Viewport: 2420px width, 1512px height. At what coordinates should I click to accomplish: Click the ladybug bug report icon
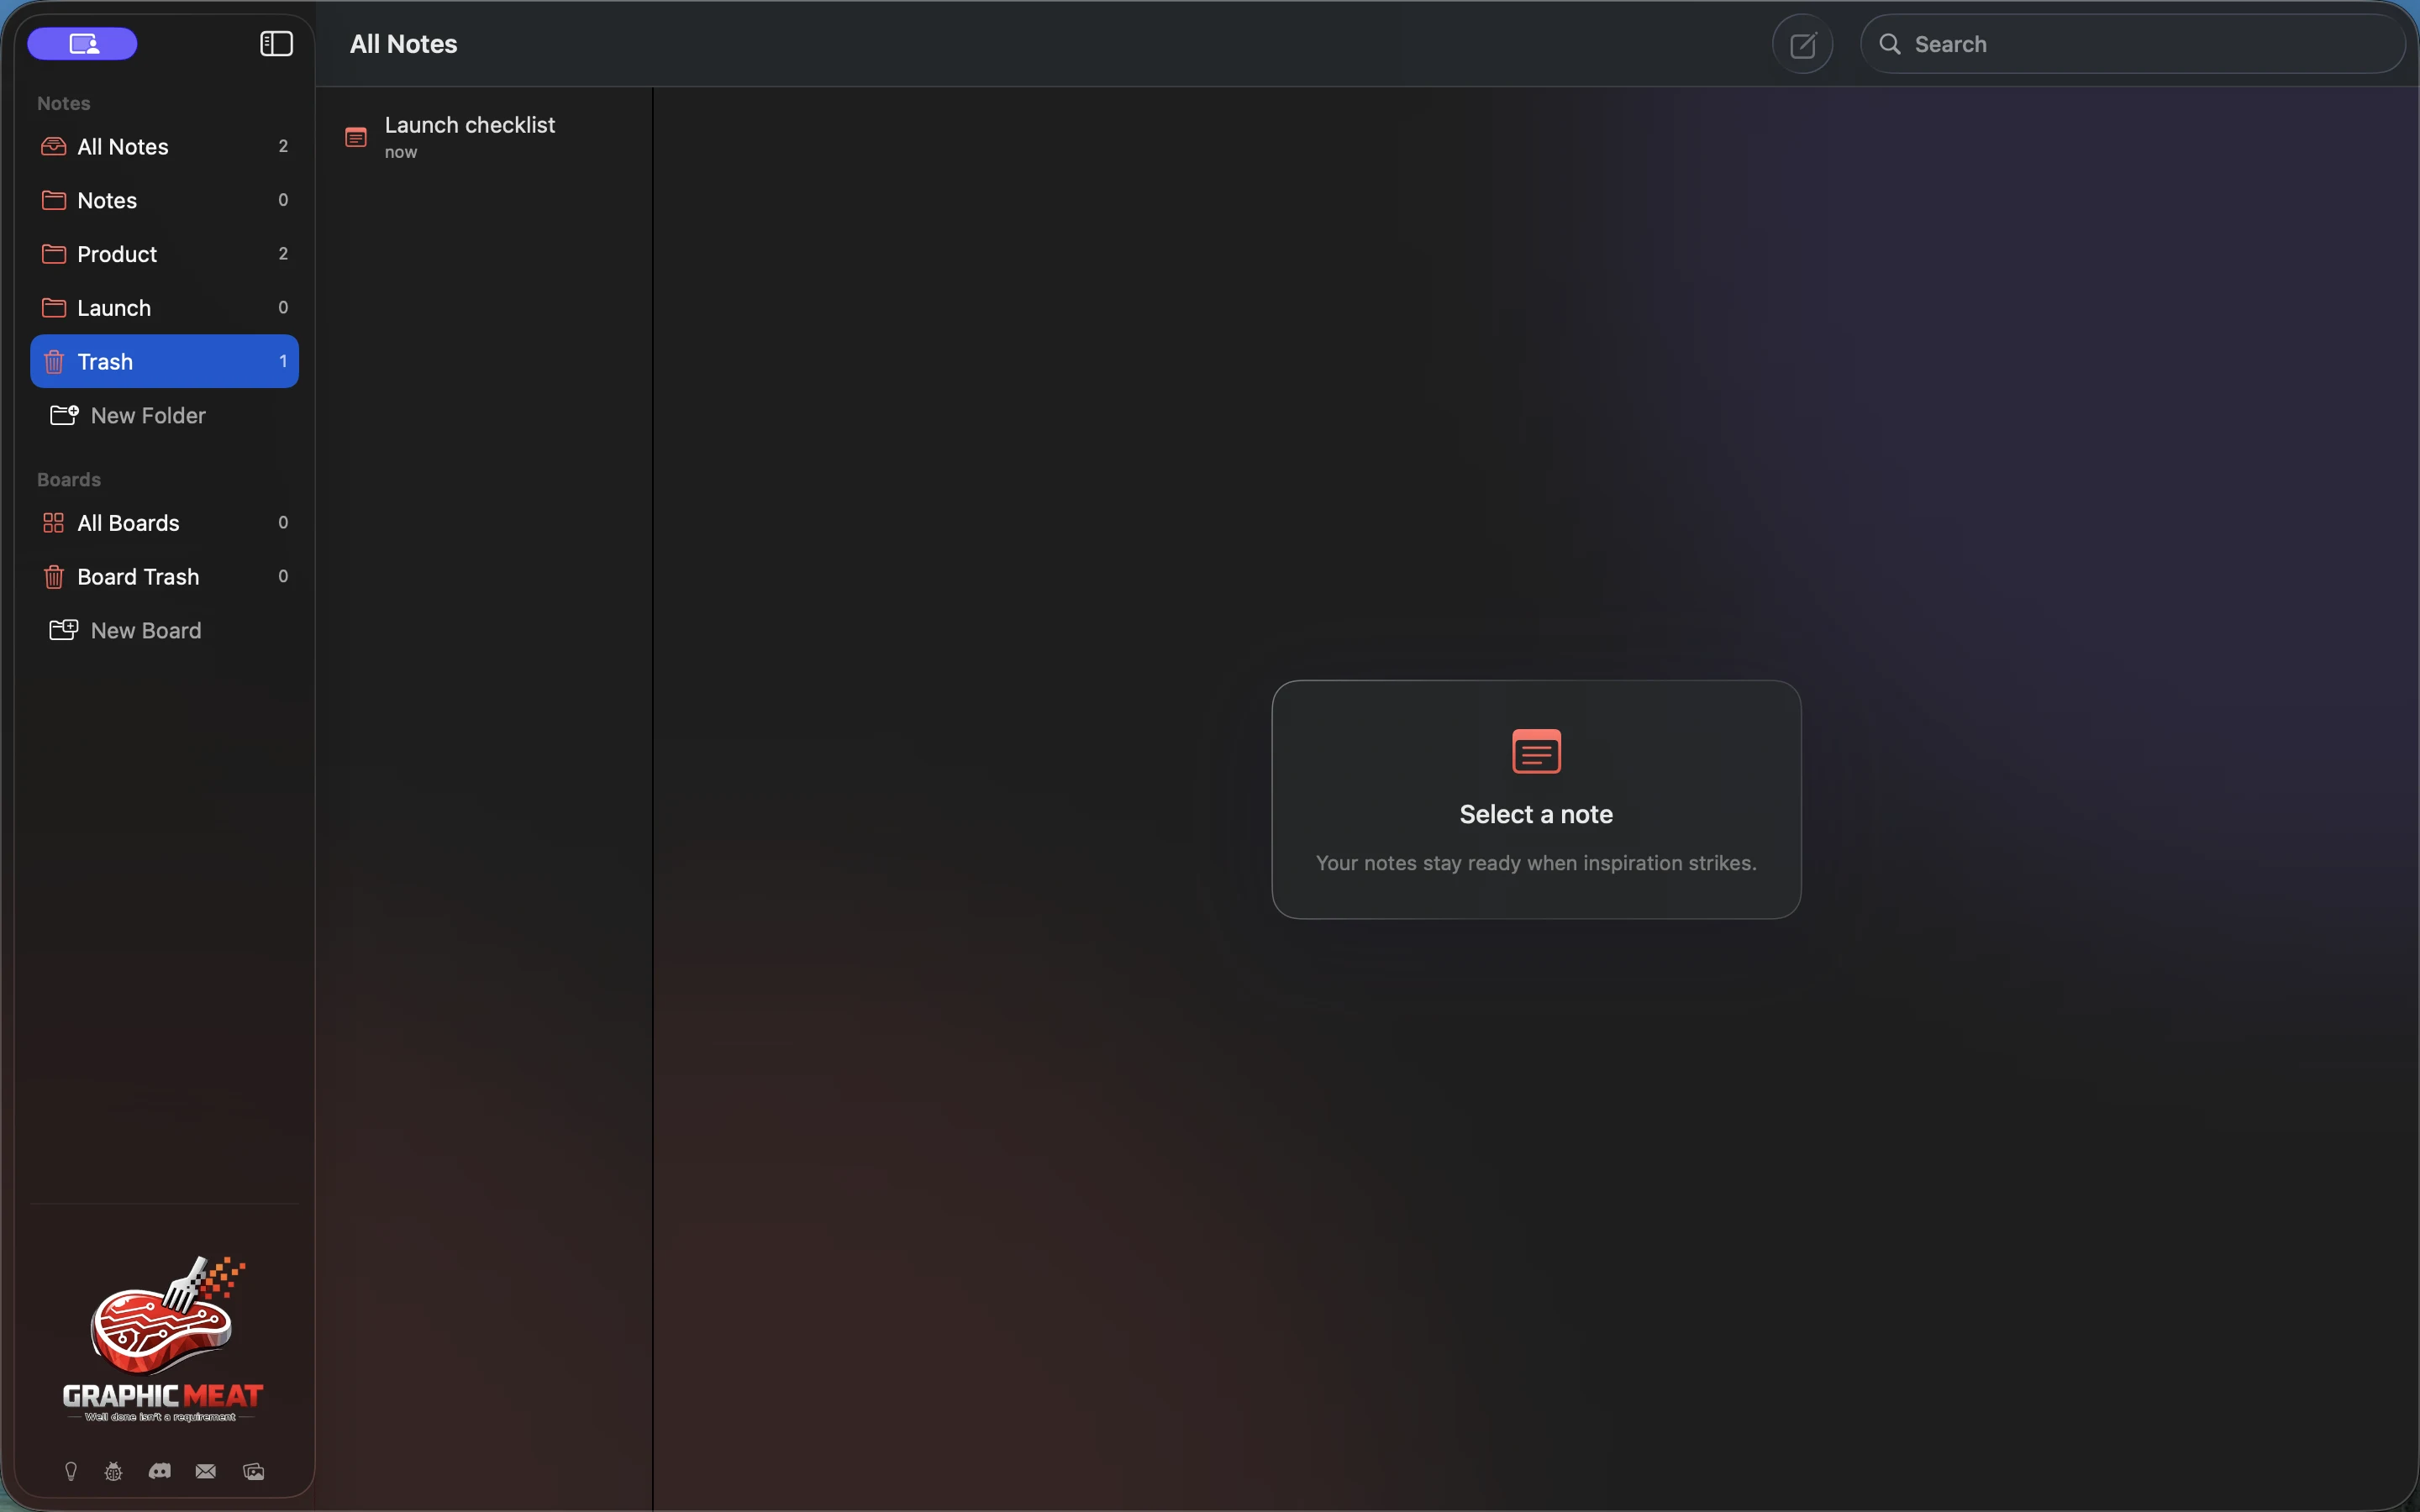113,1471
